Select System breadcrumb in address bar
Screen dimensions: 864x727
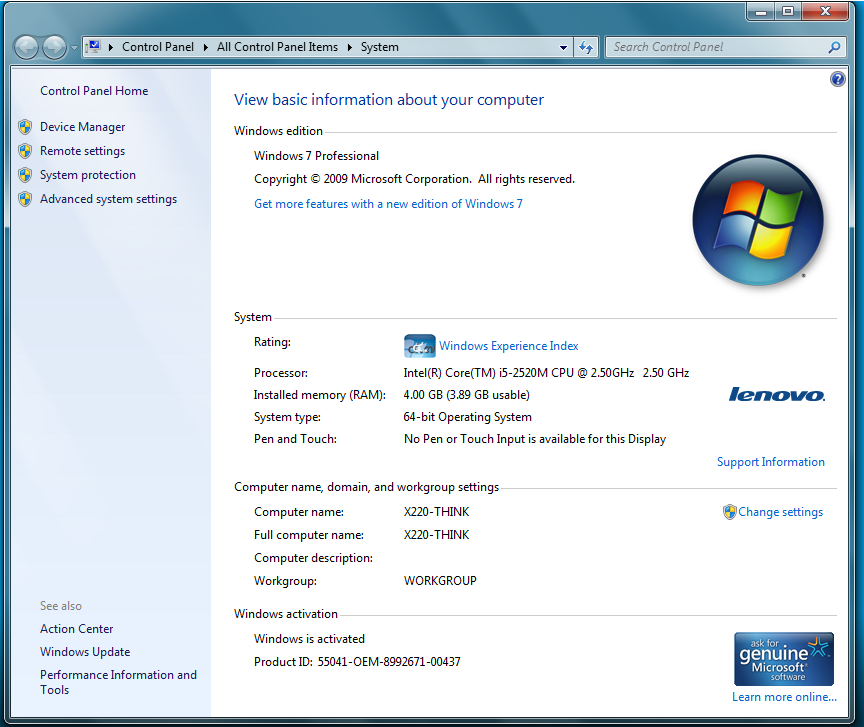379,47
